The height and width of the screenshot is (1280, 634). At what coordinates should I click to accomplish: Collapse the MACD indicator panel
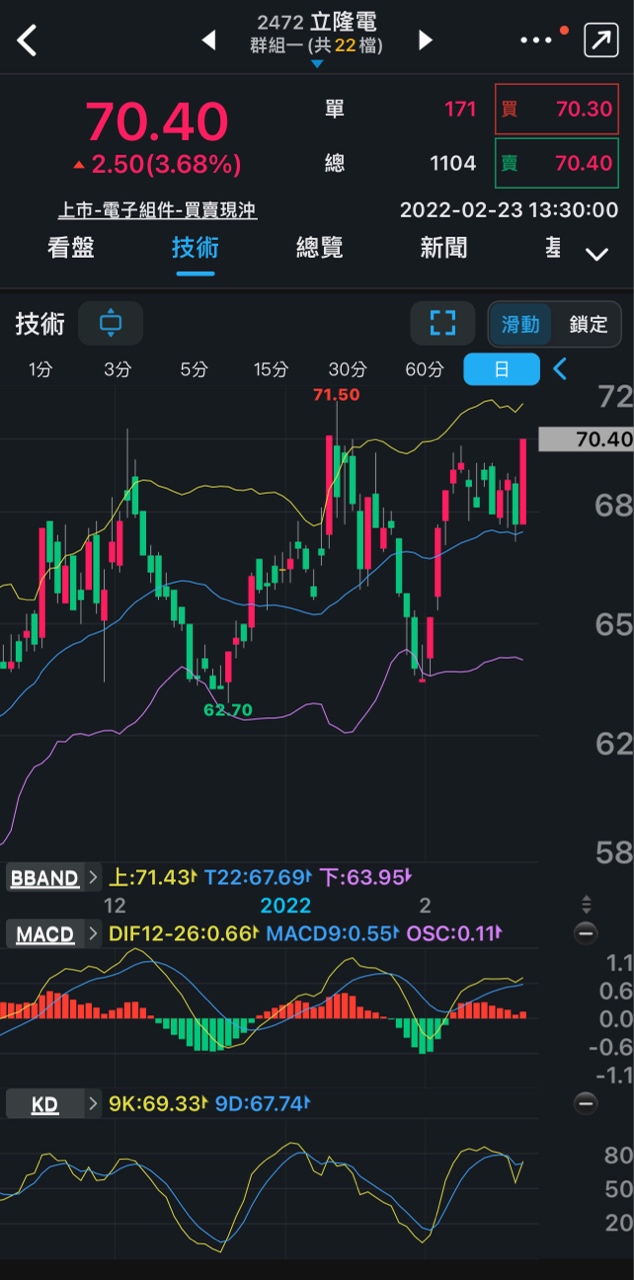point(586,933)
